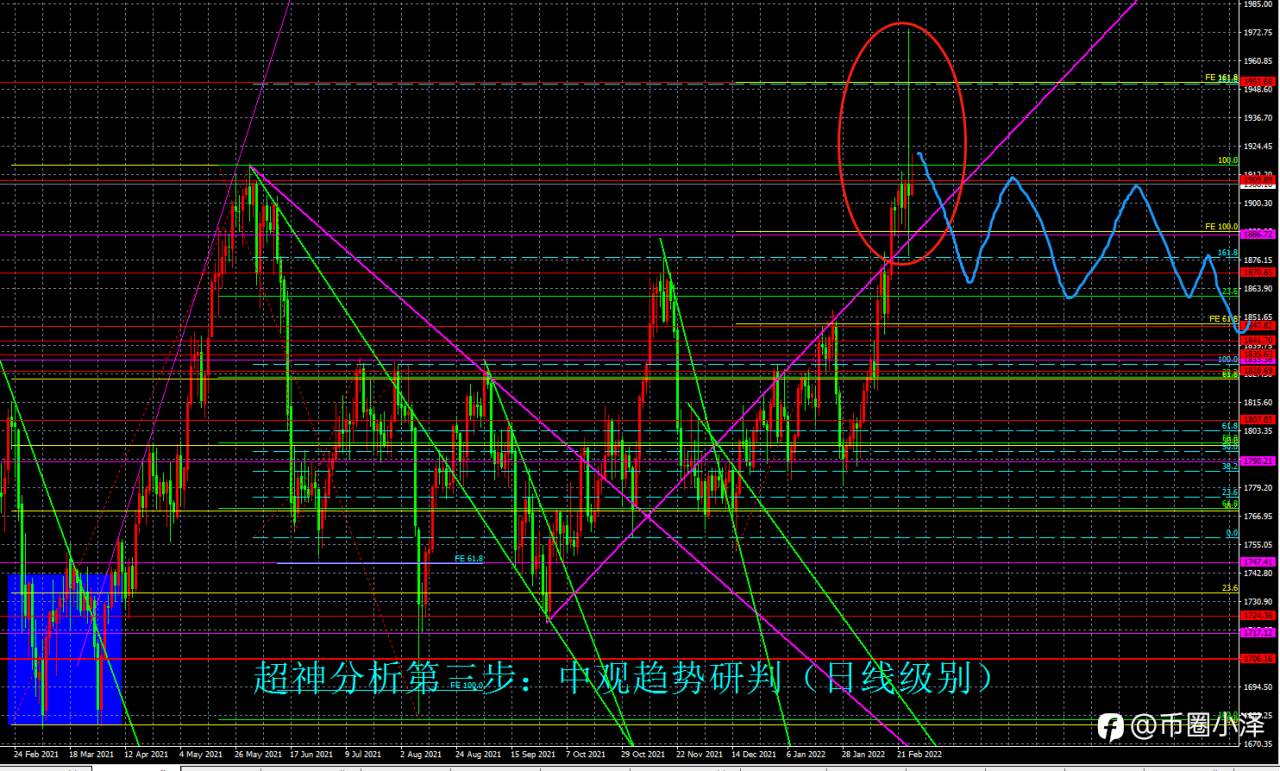Select the magenta 1717.12 price tag

click(1258, 633)
